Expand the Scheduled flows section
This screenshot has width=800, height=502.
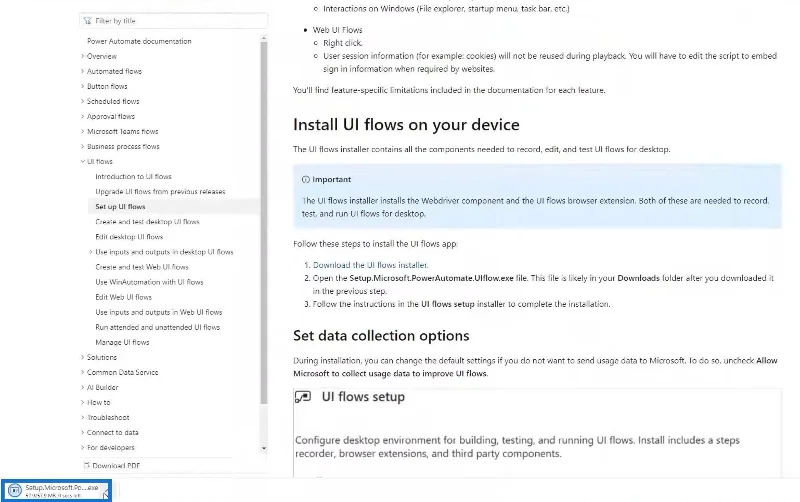[113, 102]
